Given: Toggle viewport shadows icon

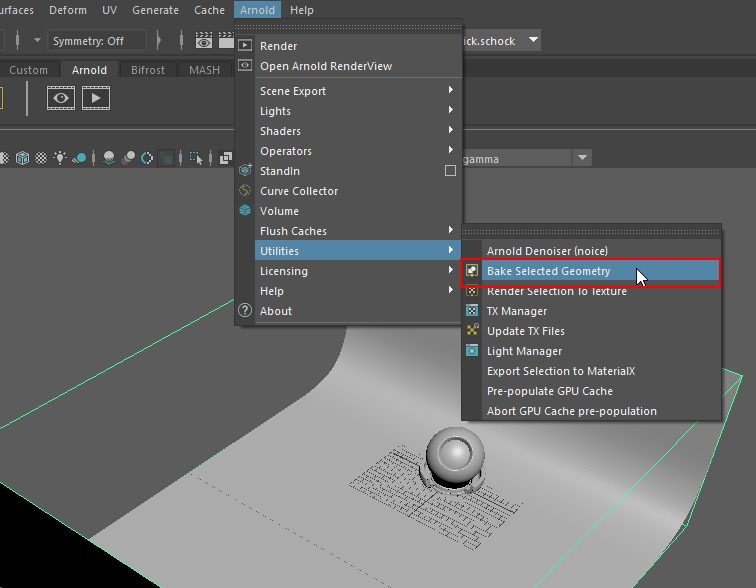Looking at the screenshot, I should coord(80,158).
